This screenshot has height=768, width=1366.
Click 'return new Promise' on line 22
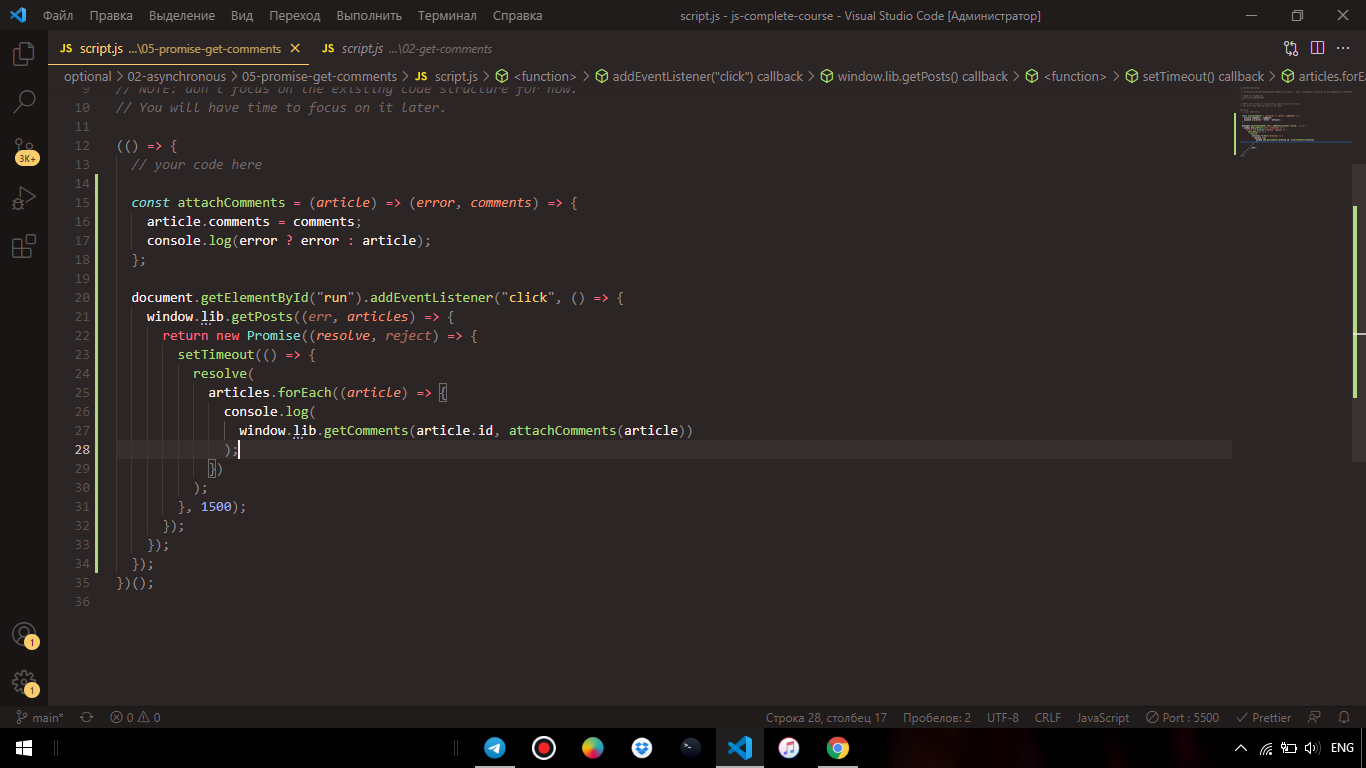coord(231,335)
